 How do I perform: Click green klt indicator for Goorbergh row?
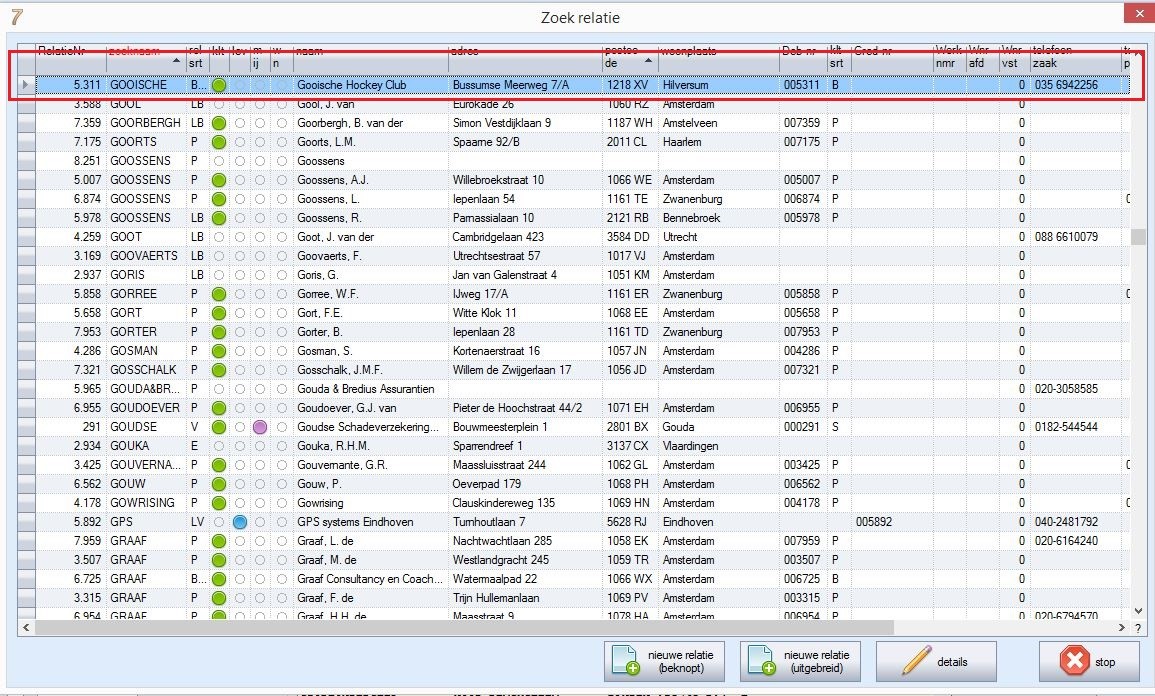click(219, 123)
